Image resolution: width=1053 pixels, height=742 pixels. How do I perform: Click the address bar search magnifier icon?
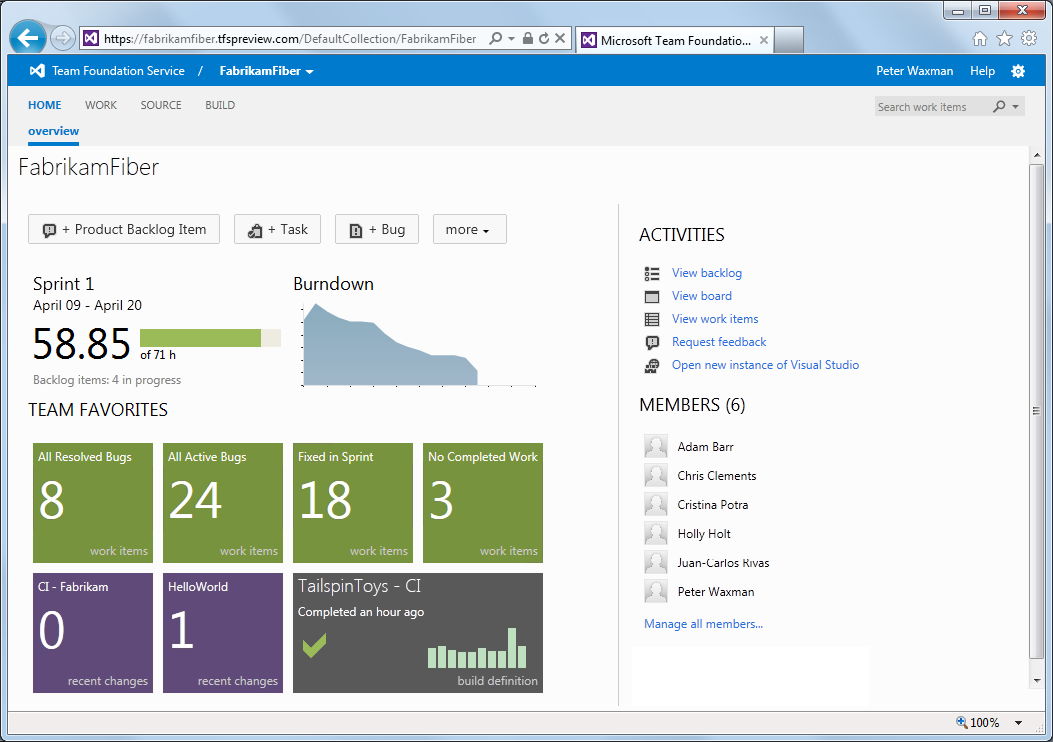tap(496, 38)
